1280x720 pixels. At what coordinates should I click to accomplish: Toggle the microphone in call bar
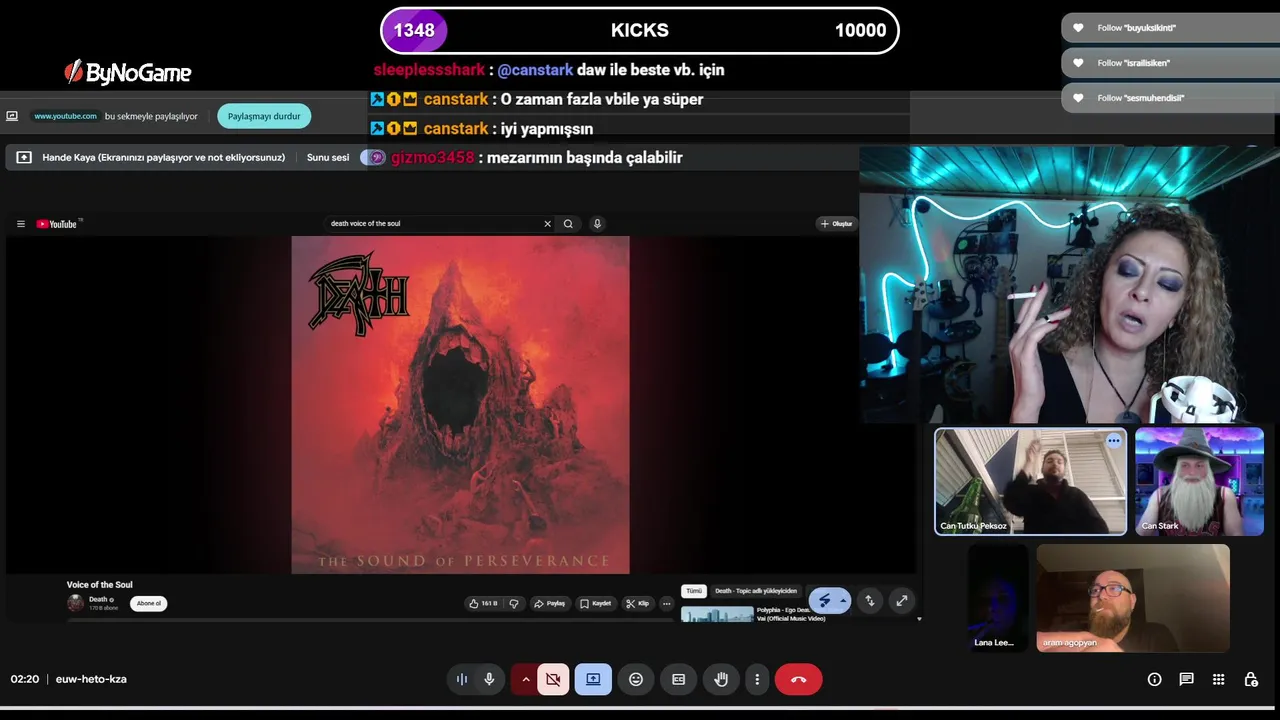489,679
